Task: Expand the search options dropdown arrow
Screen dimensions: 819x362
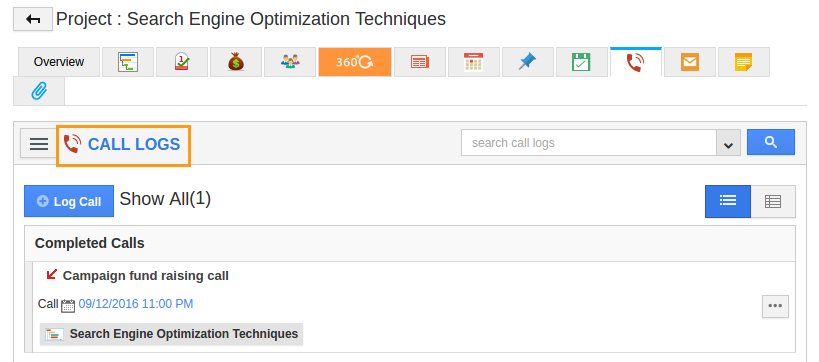Action: 728,143
